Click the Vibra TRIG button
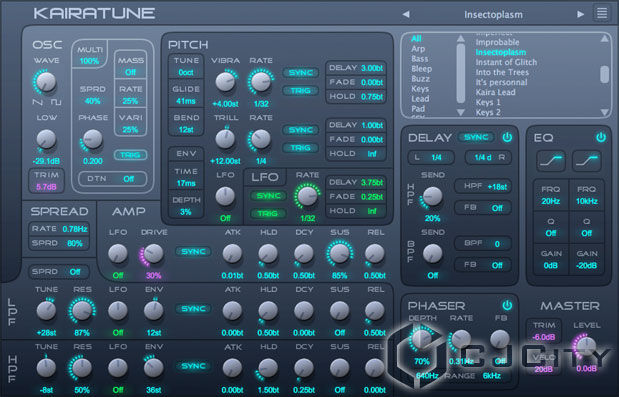 click(300, 91)
